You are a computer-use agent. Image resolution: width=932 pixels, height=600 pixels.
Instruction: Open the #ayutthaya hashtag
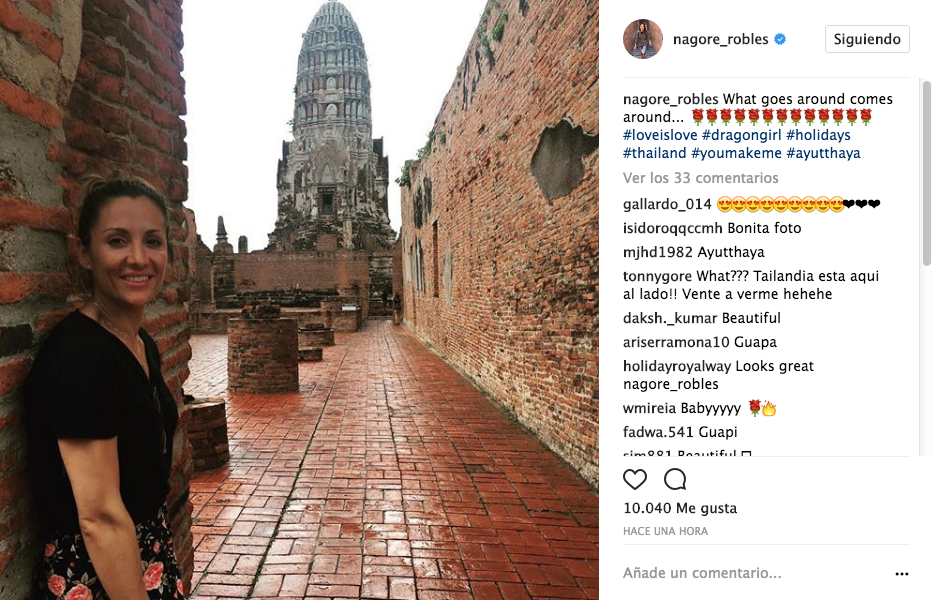click(x=823, y=153)
